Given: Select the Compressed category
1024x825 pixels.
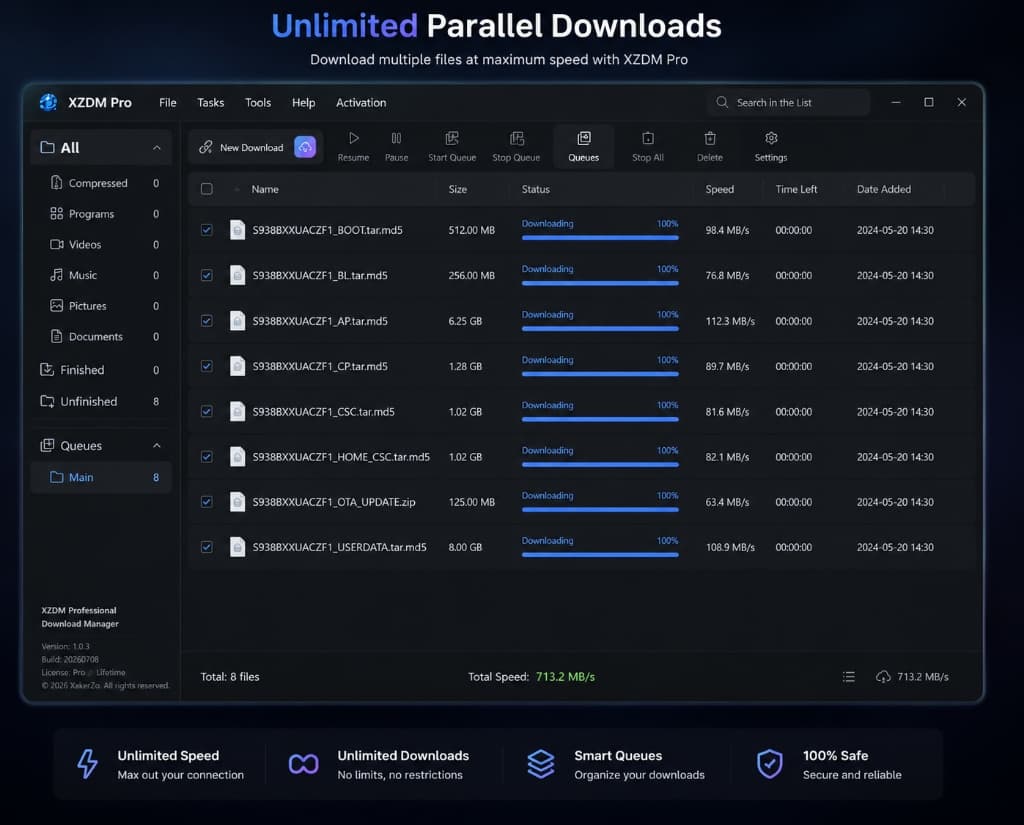Looking at the screenshot, I should click(x=101, y=183).
